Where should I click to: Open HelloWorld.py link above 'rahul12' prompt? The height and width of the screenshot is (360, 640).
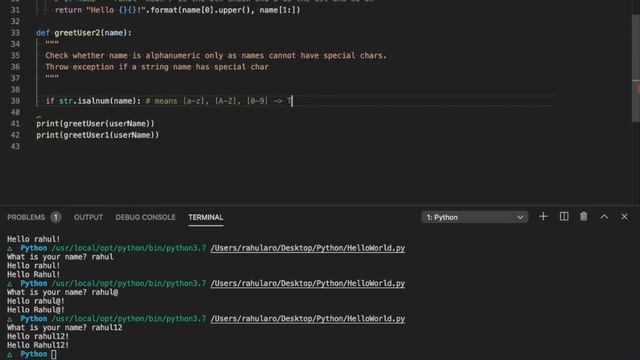click(x=308, y=319)
